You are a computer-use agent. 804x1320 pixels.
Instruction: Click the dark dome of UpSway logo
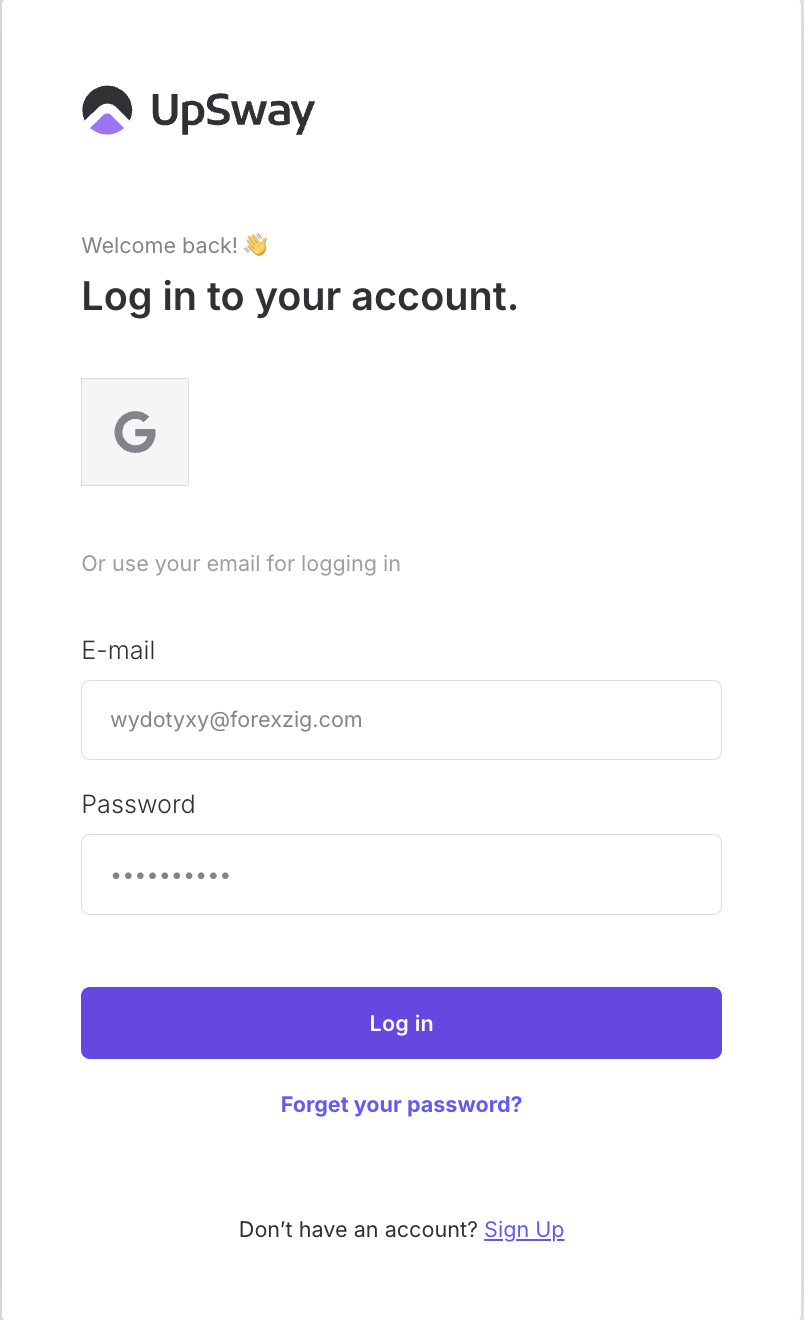(106, 98)
